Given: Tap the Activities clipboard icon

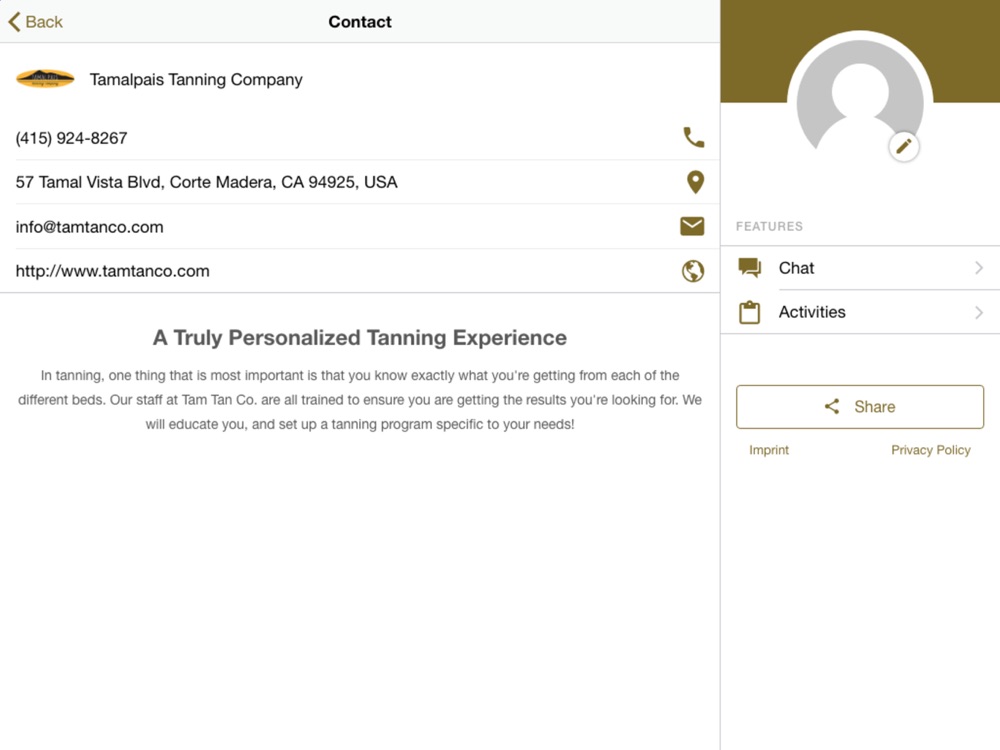Looking at the screenshot, I should pos(749,312).
